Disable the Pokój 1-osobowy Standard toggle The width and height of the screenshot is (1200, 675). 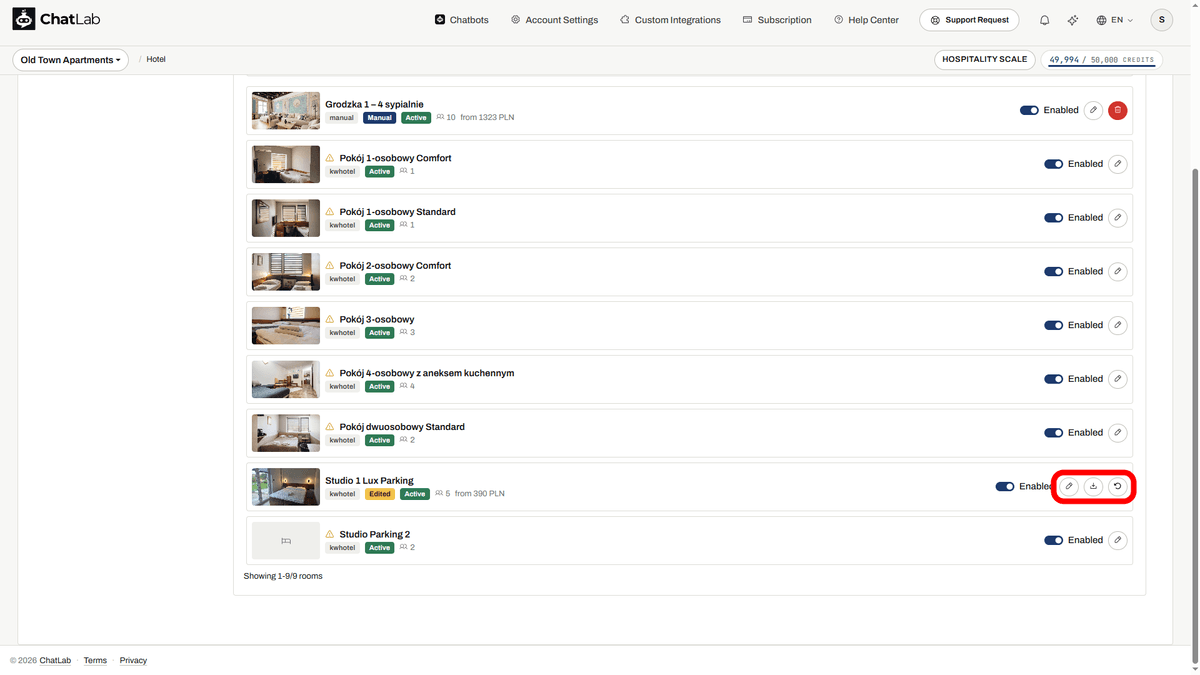point(1053,218)
